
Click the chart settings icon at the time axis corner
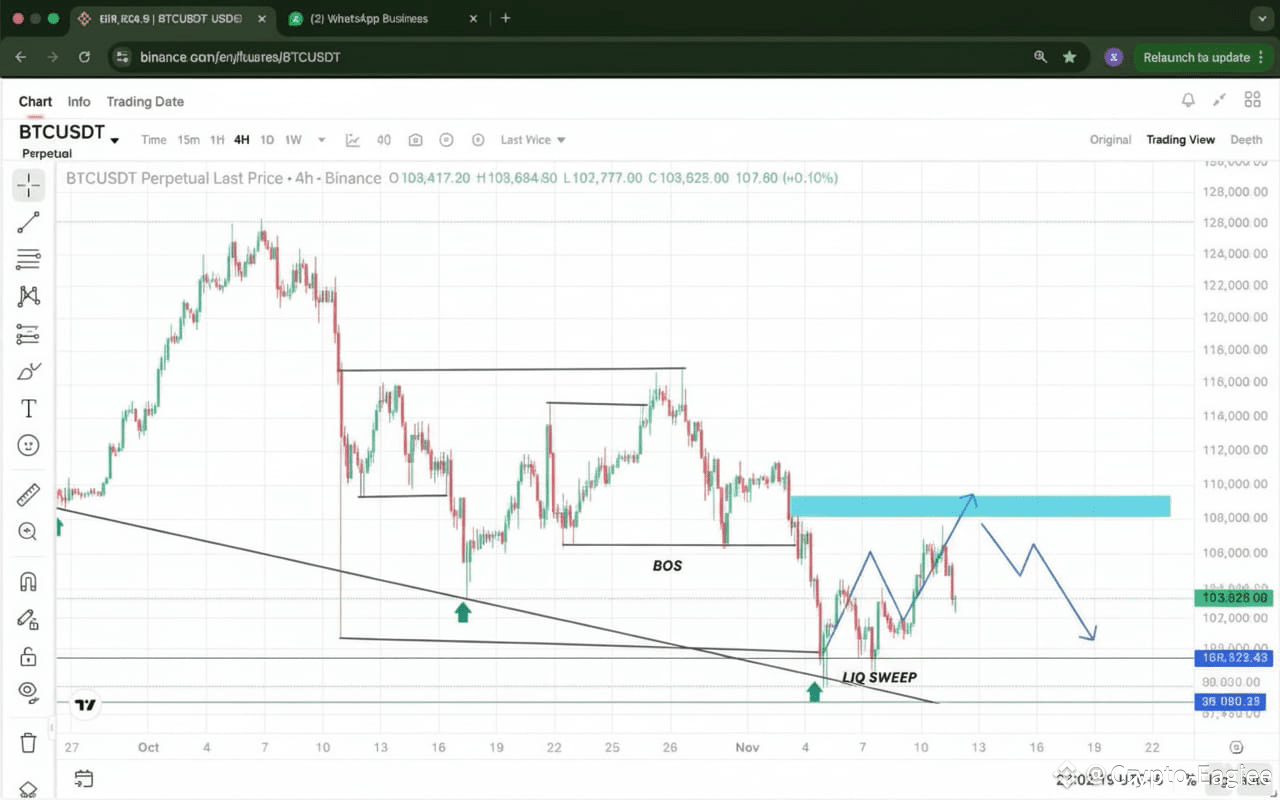point(1237,747)
